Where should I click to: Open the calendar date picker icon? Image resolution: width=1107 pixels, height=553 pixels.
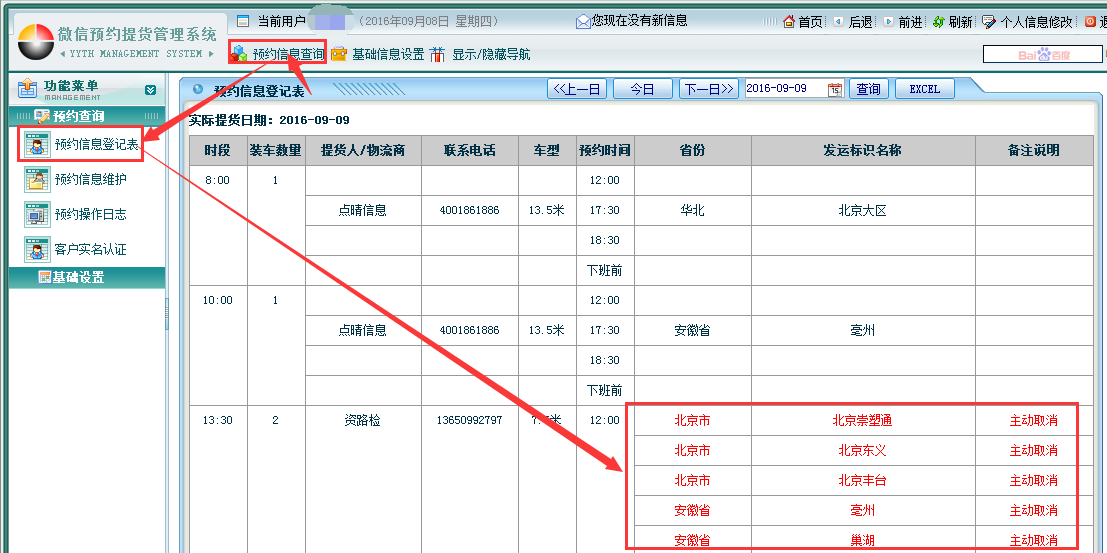[x=835, y=89]
